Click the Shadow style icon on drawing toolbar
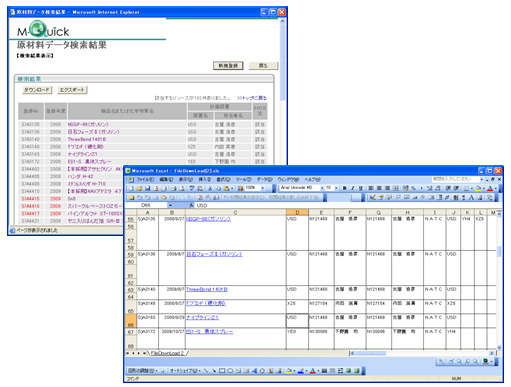This screenshot has height=387, width=511. point(348,370)
